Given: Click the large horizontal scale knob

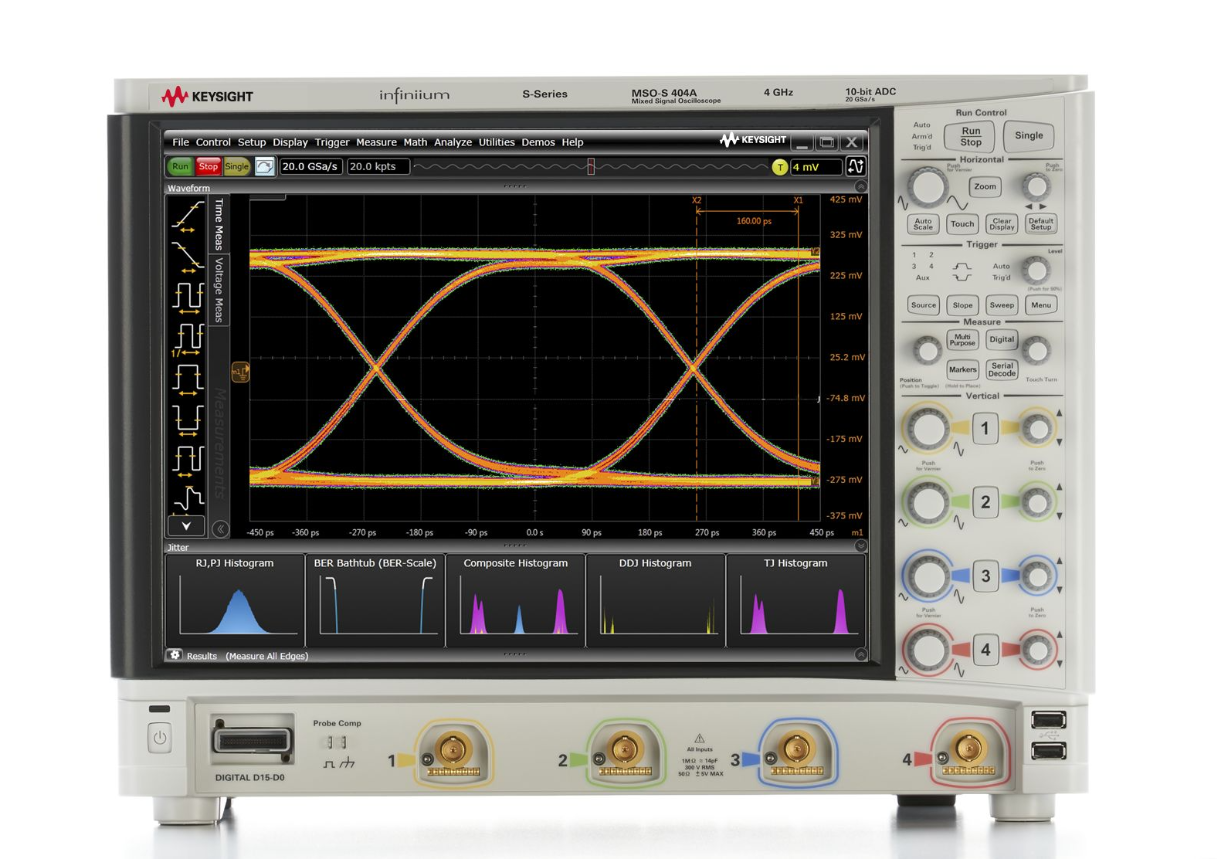Looking at the screenshot, I should pos(927,186).
